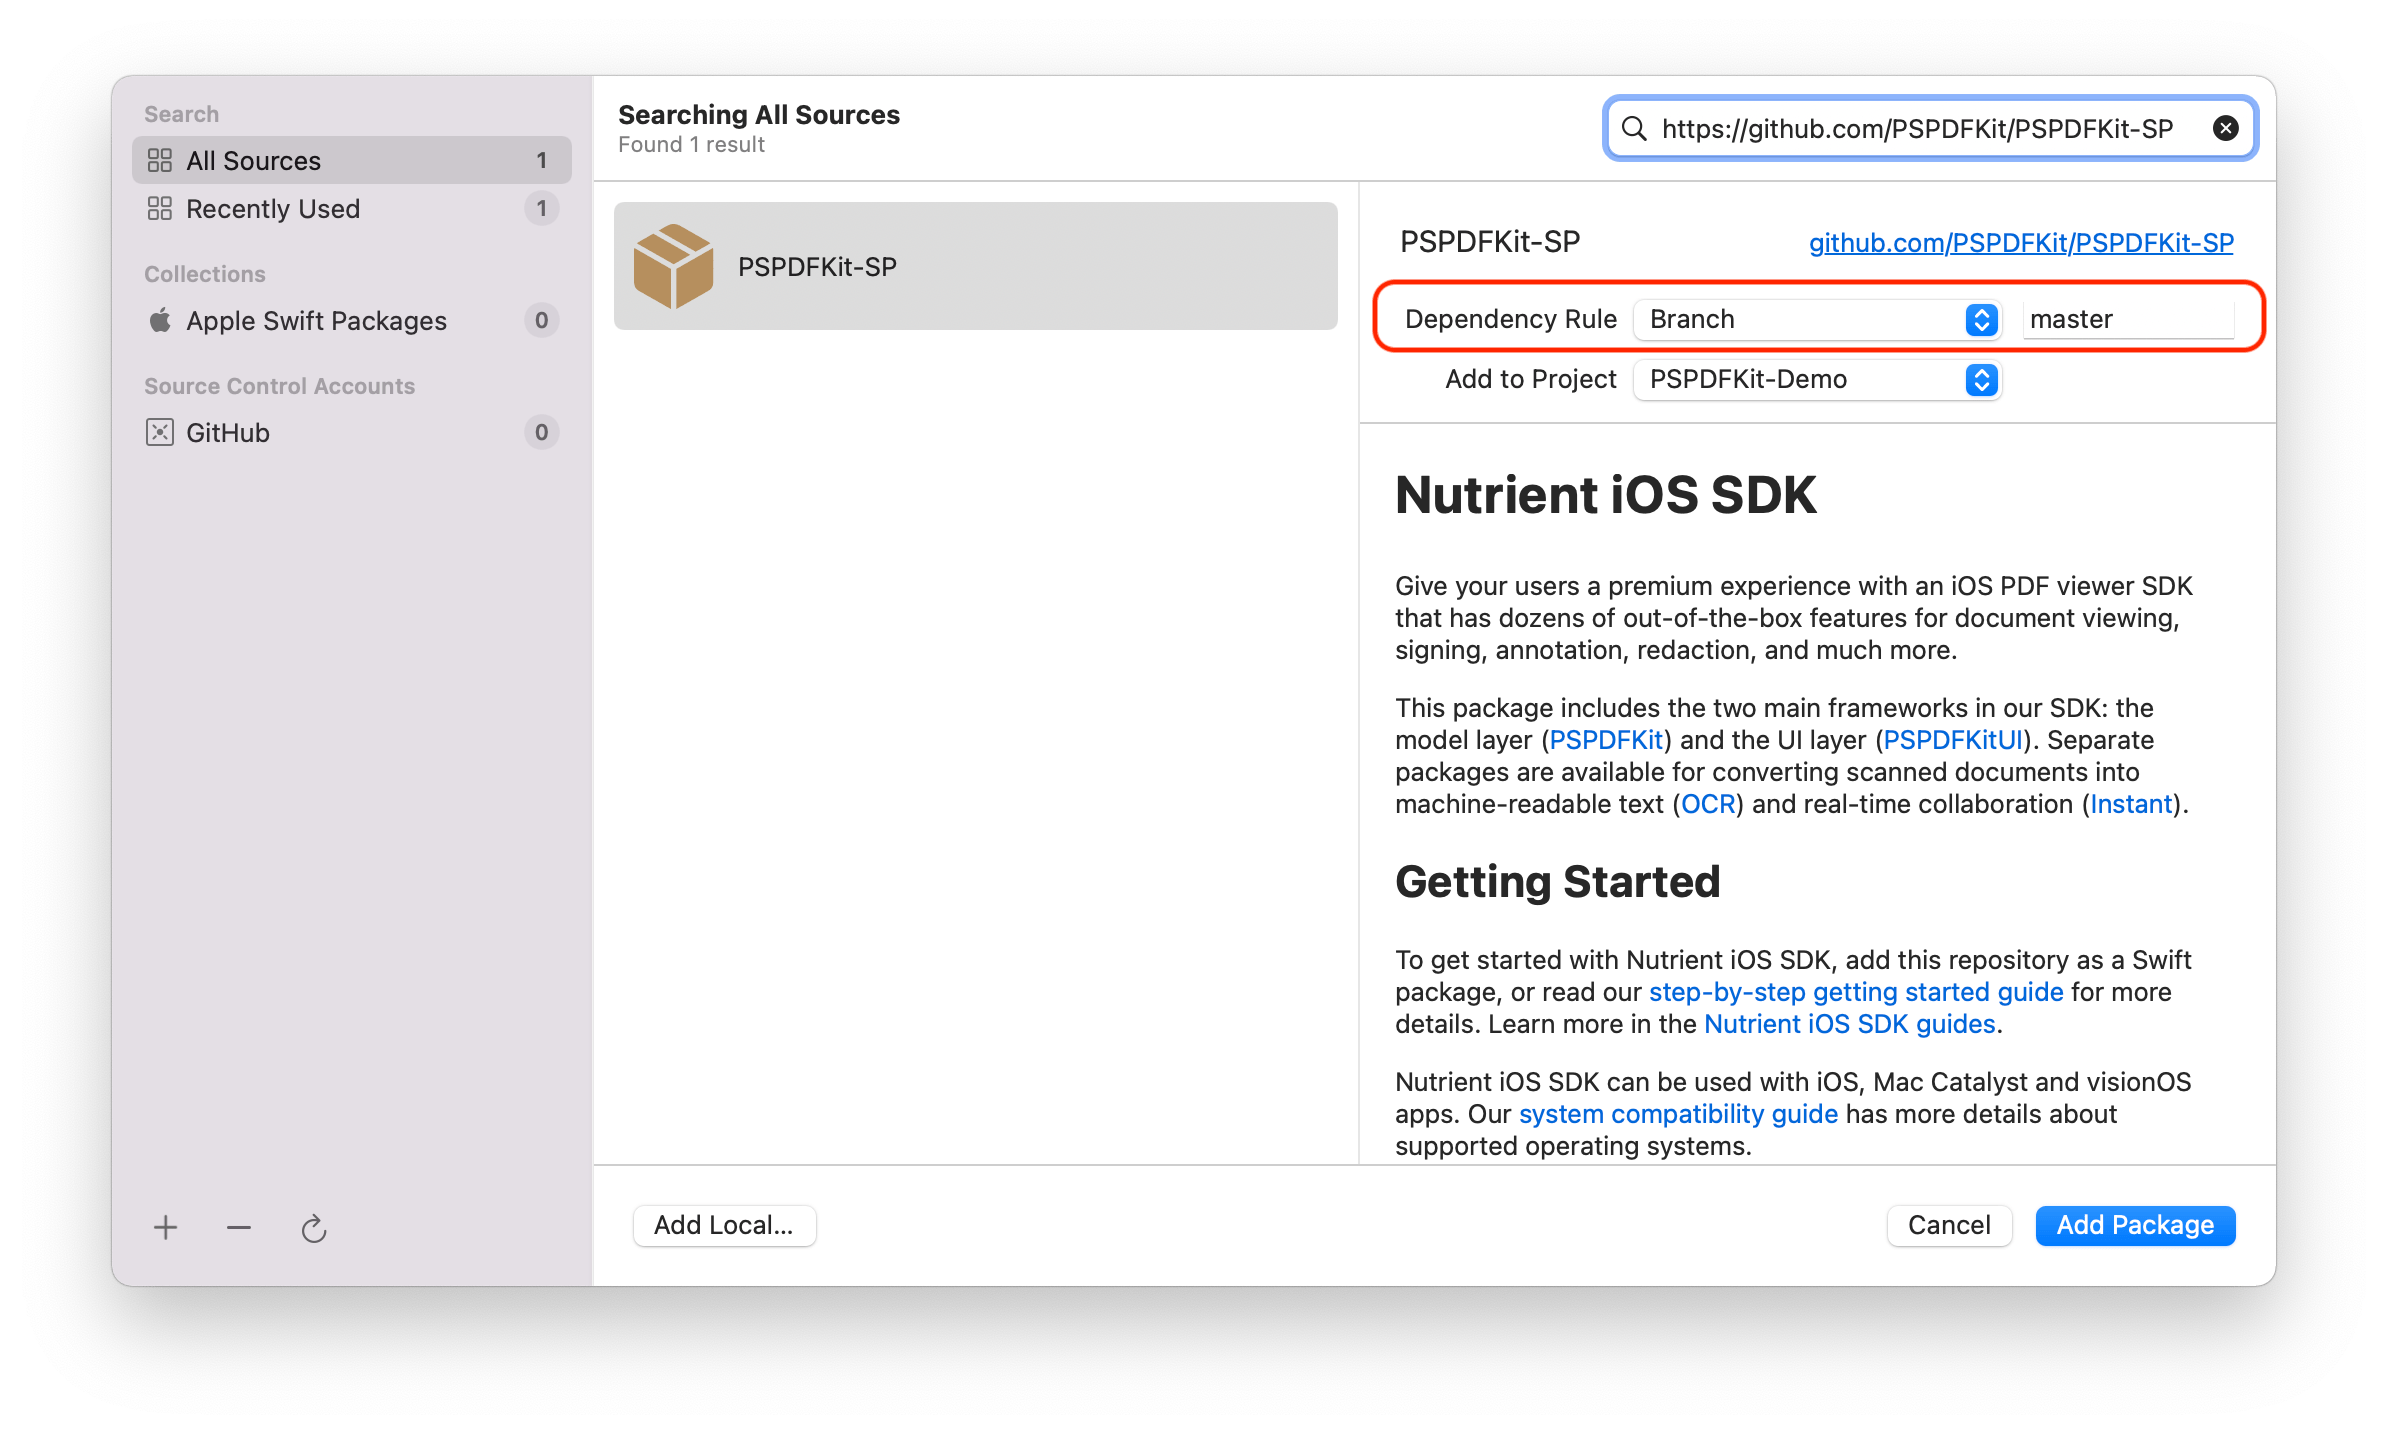The width and height of the screenshot is (2388, 1434).
Task: Add a new package collection with the plus icon
Action: click(x=165, y=1226)
